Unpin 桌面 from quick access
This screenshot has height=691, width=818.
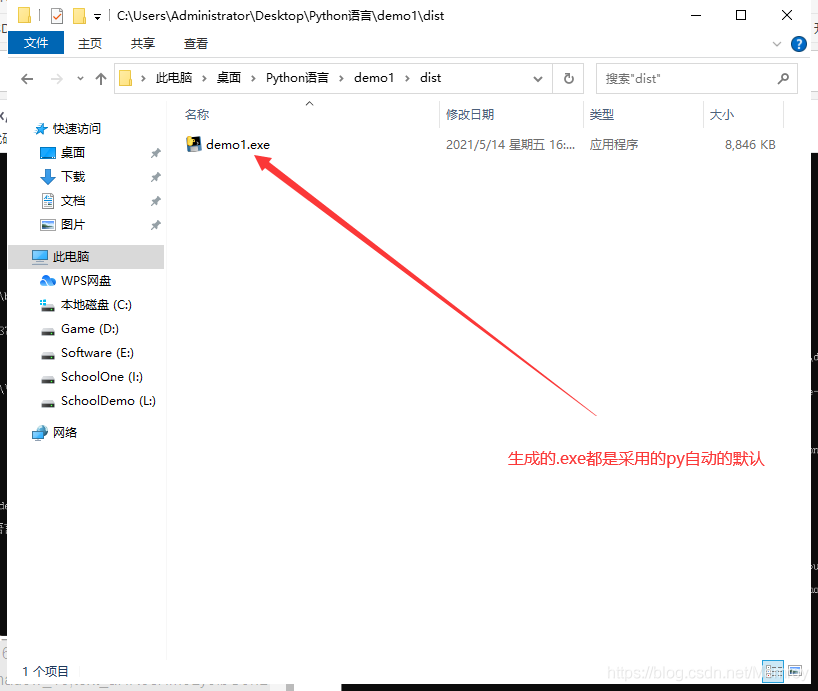(157, 152)
